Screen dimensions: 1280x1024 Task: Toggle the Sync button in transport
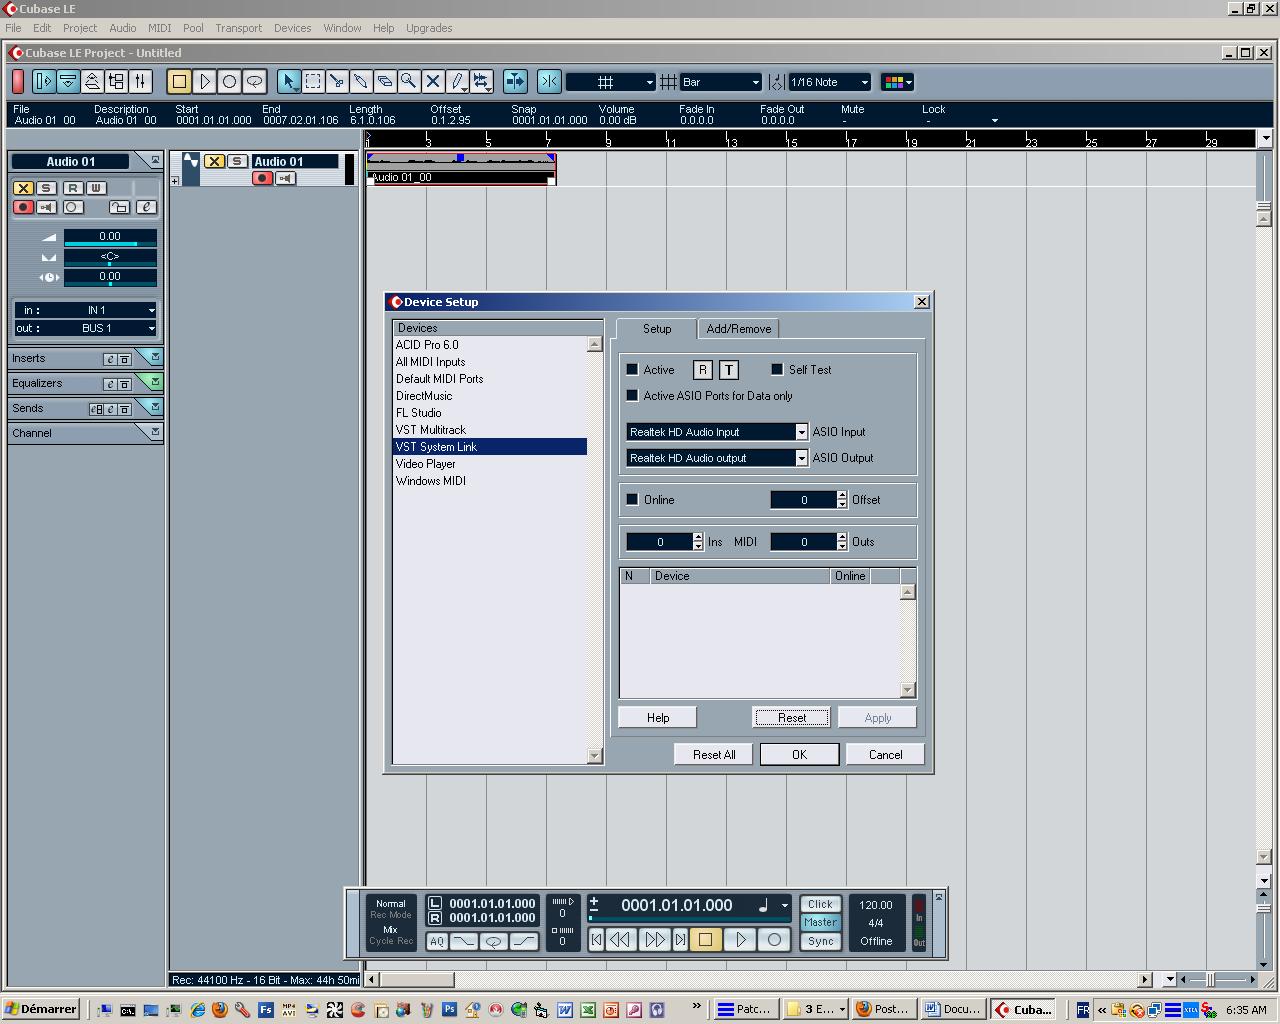(x=820, y=941)
